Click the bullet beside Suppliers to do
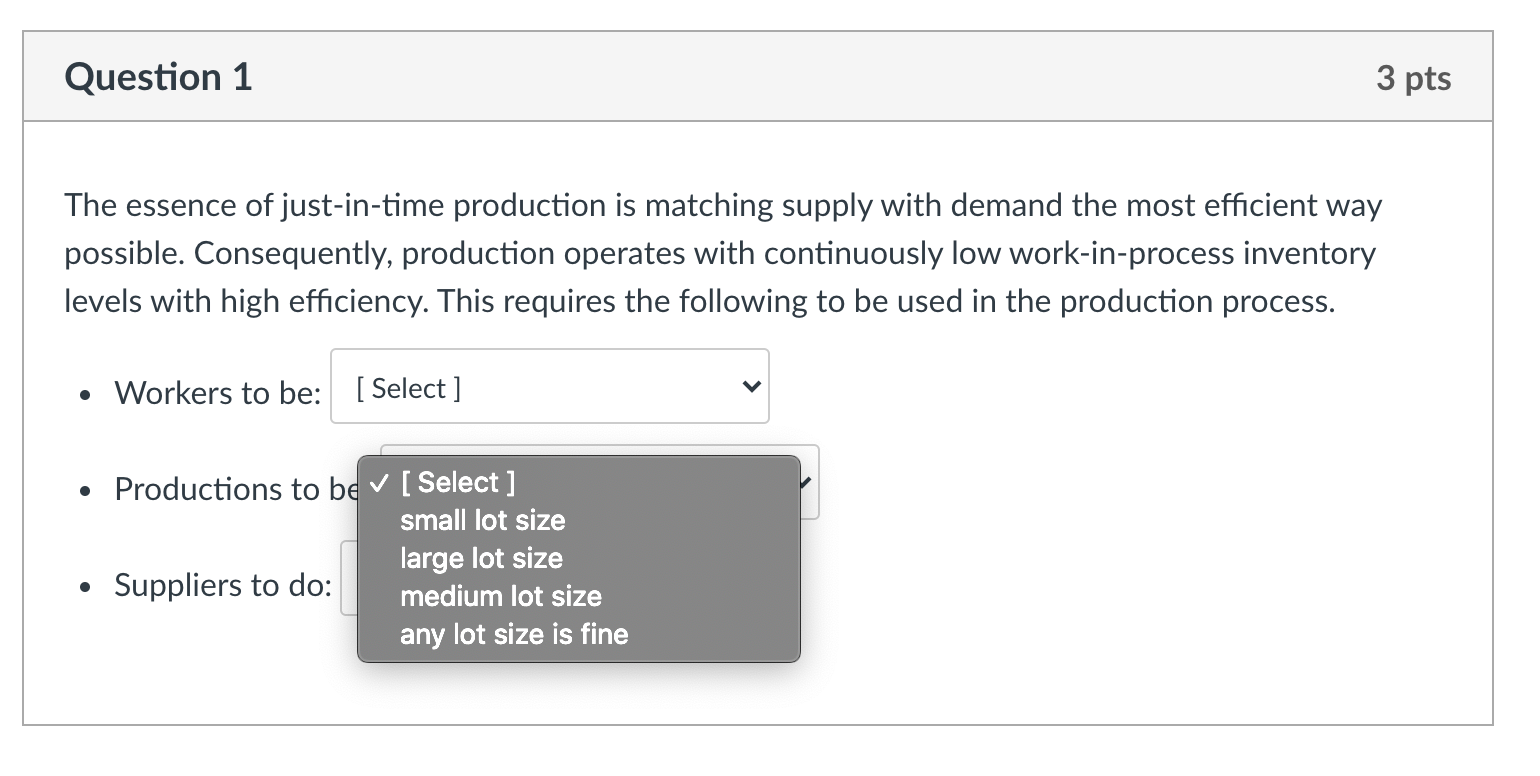 click(x=86, y=586)
